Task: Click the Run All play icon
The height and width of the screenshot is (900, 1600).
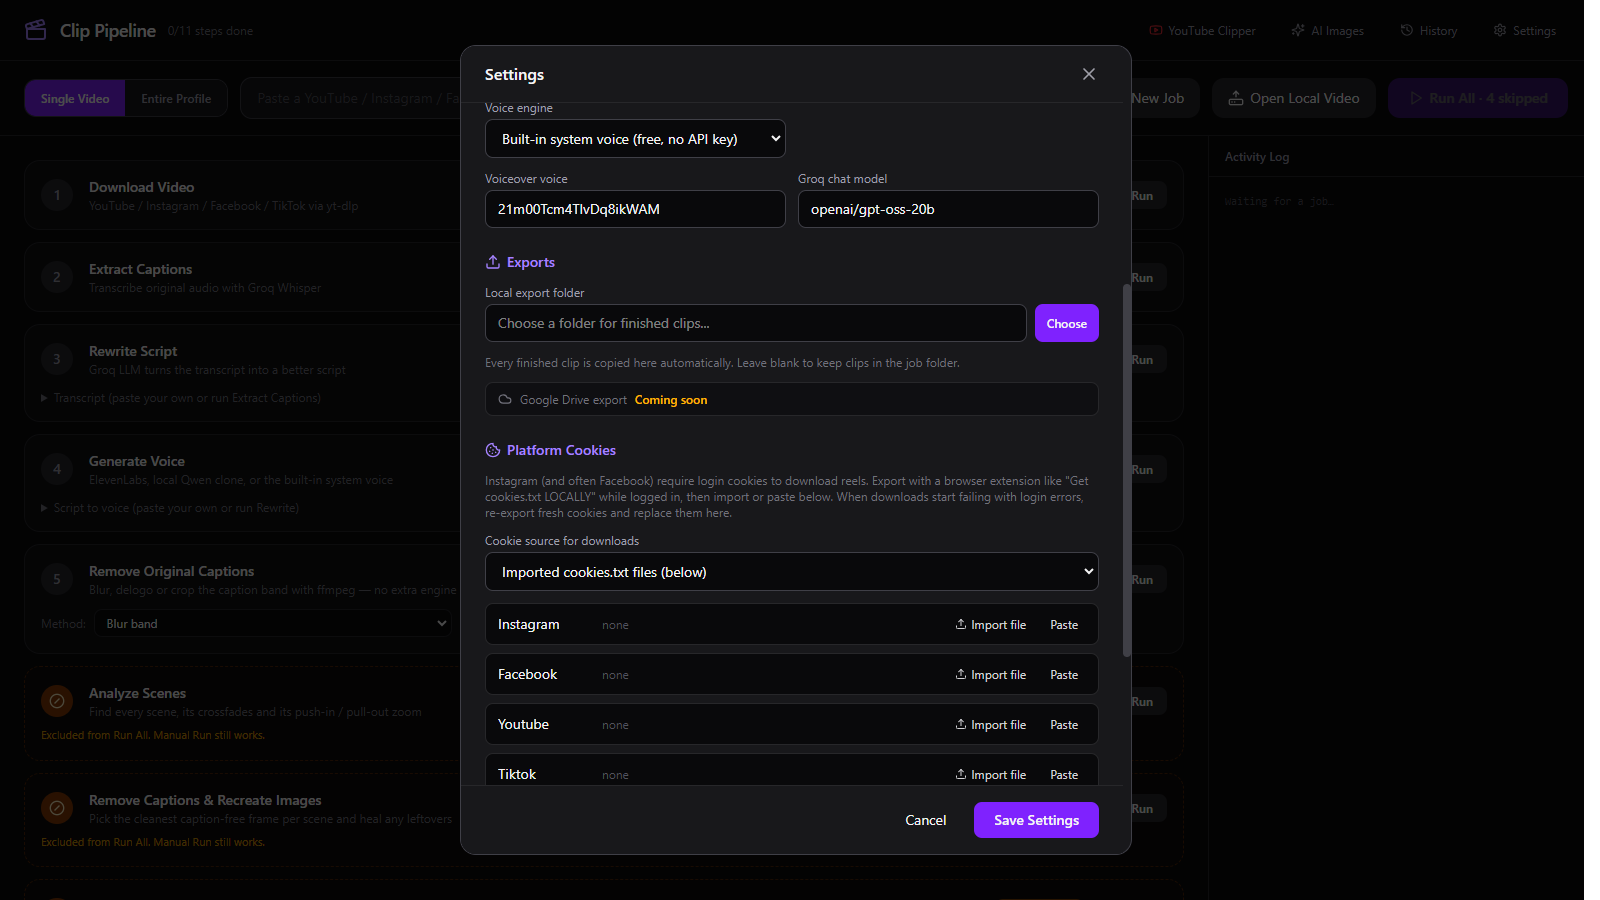Action: 1416,98
